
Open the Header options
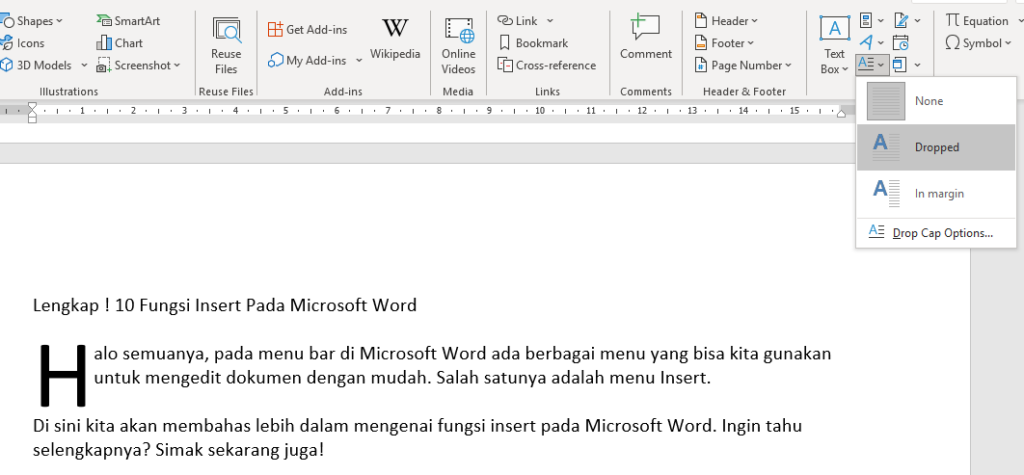726,21
